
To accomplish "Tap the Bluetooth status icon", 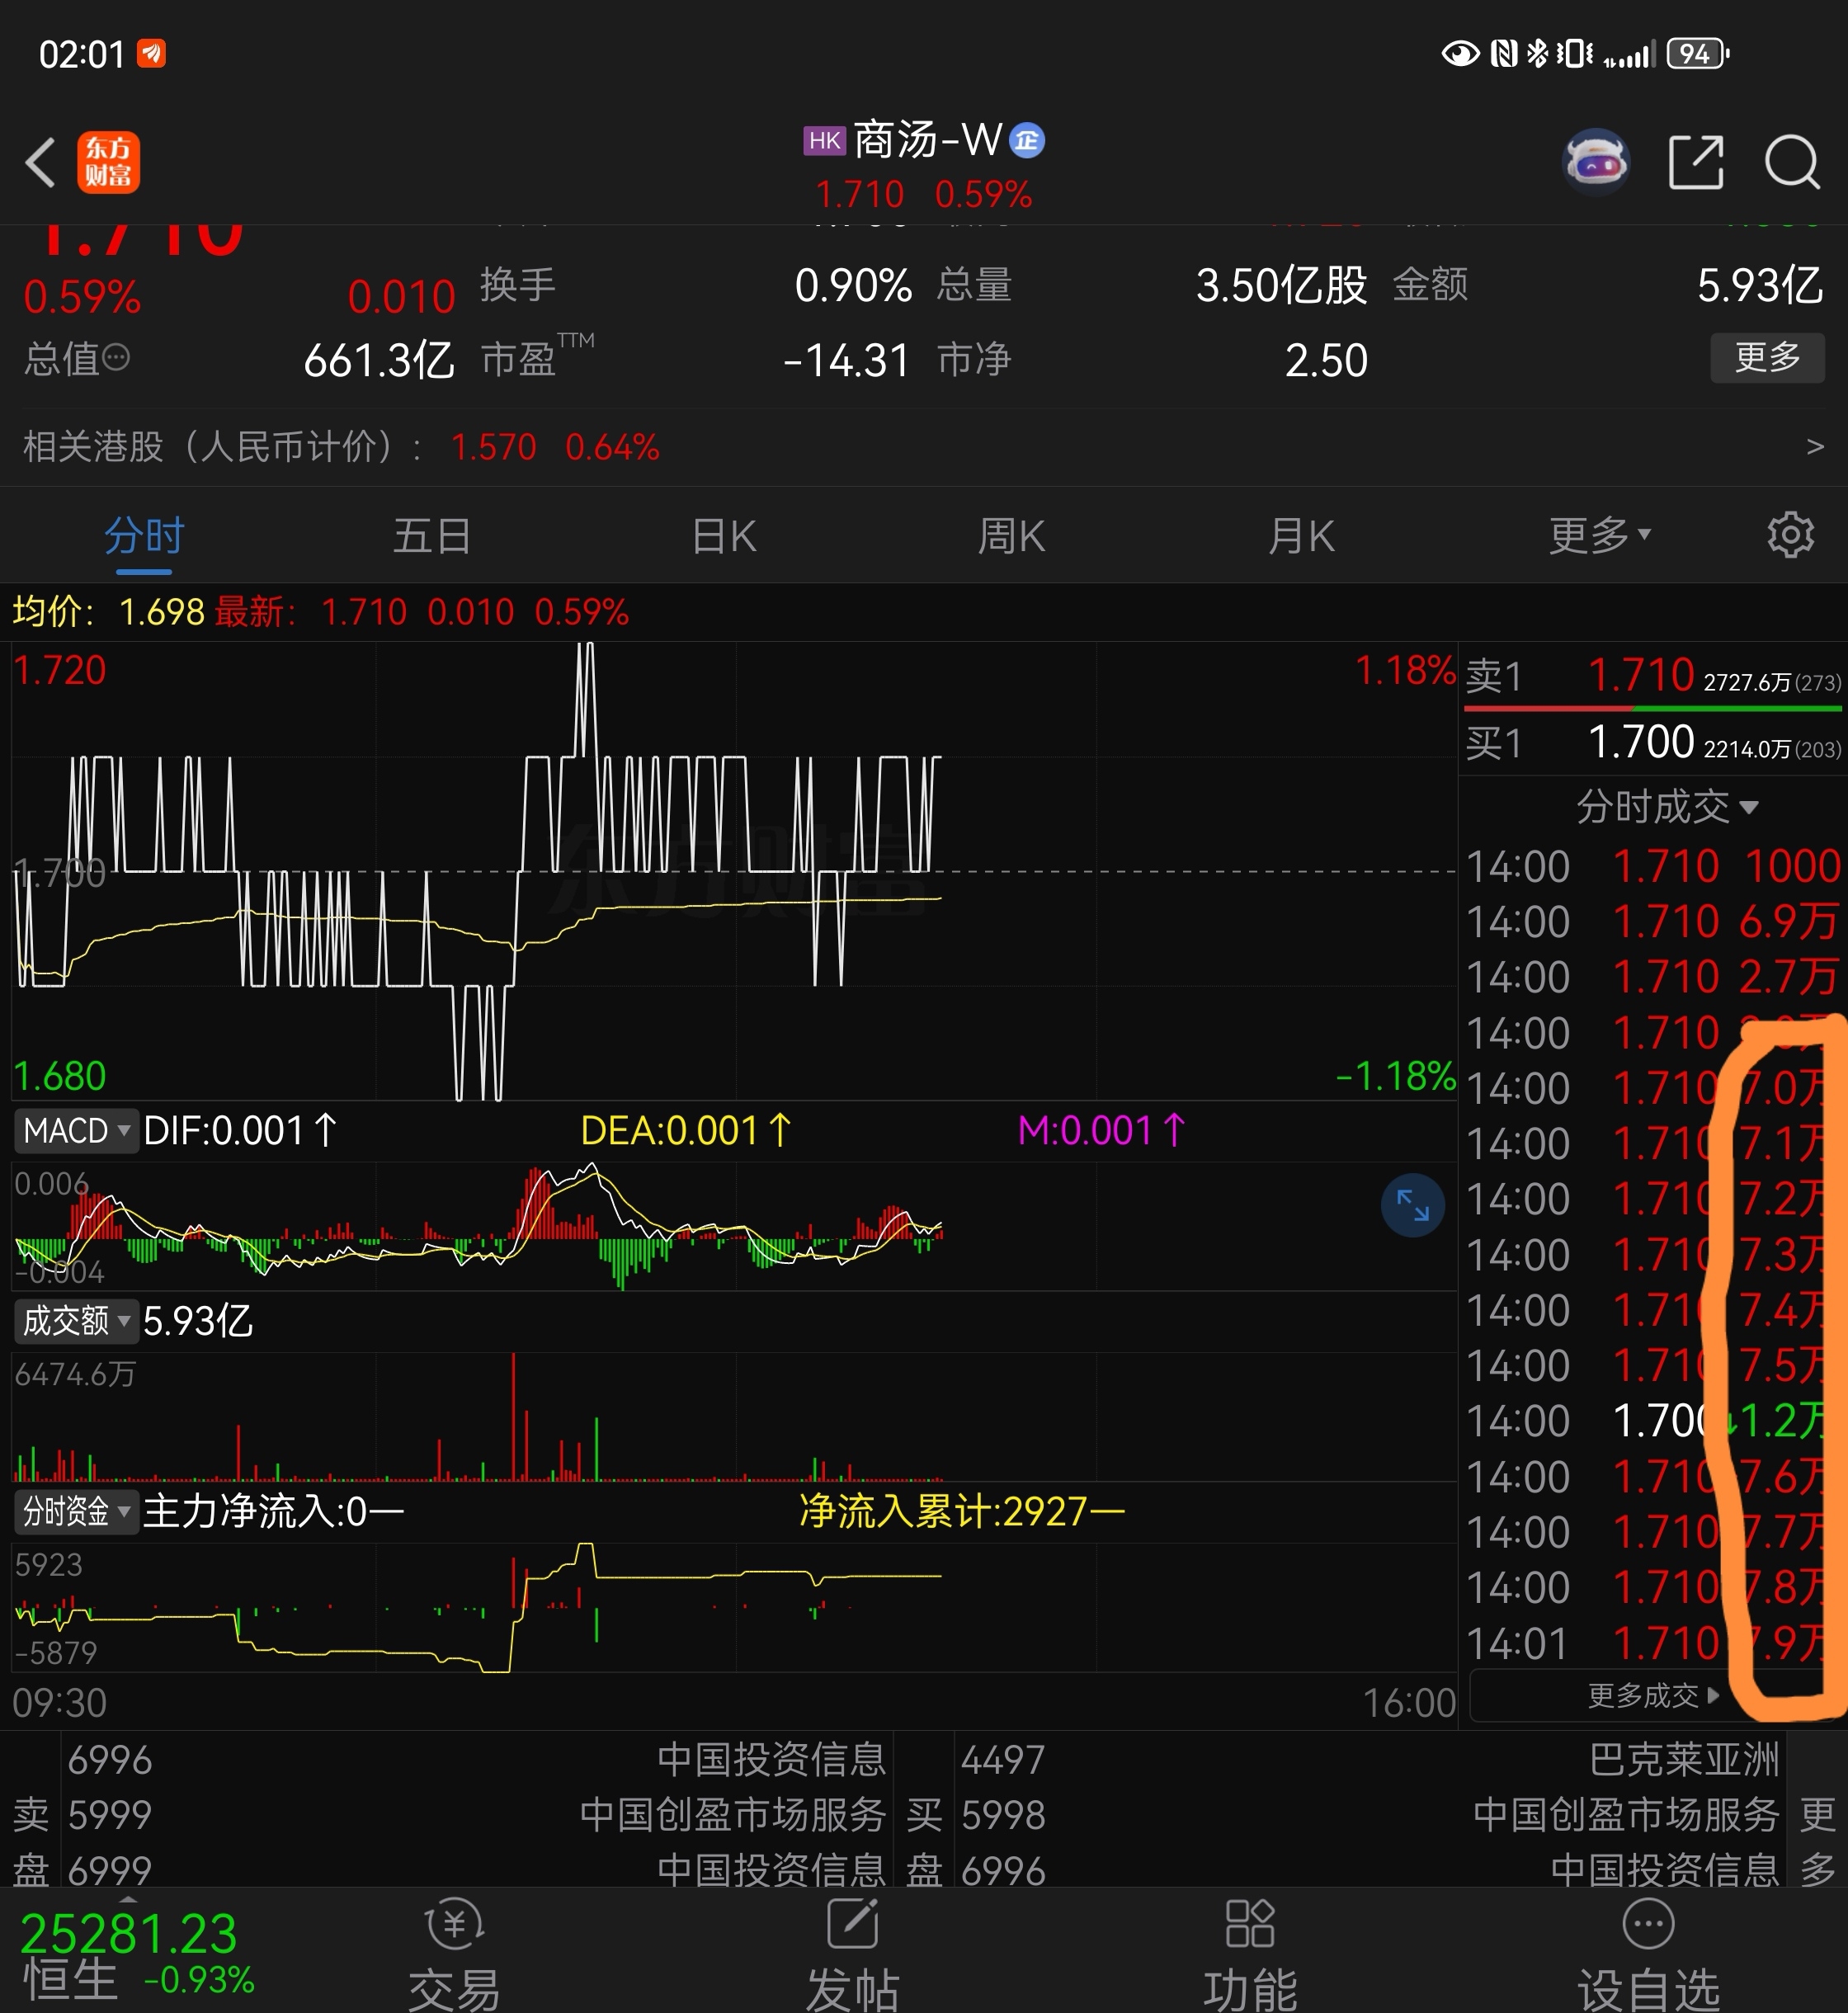I will [x=1537, y=53].
